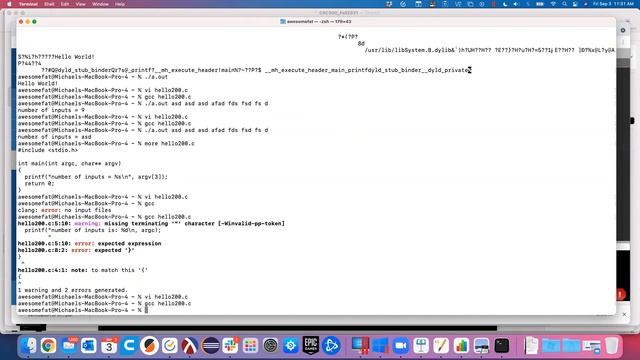Screen dimensions: 640x360
Task: Click the 'note: to match this' line
Action: 82,270
